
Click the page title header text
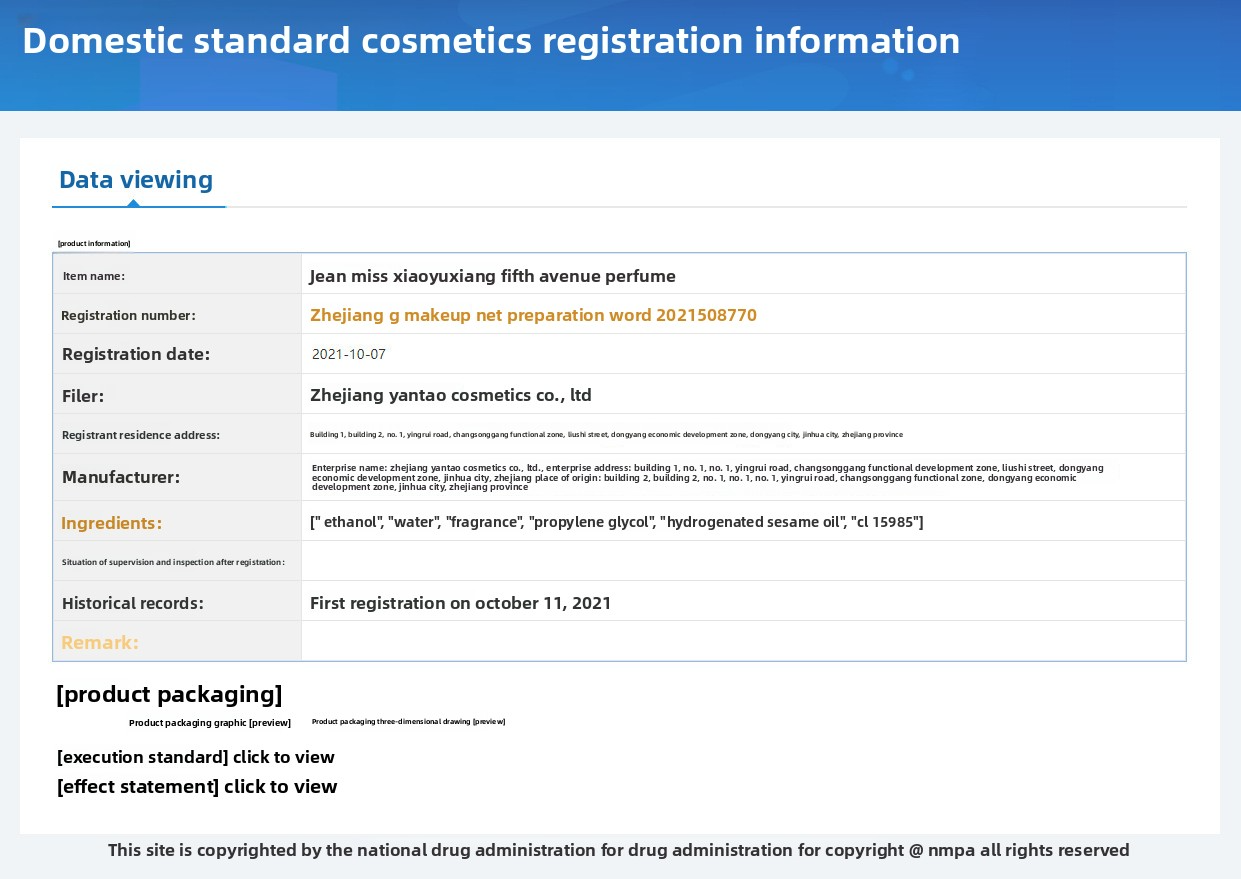click(491, 41)
